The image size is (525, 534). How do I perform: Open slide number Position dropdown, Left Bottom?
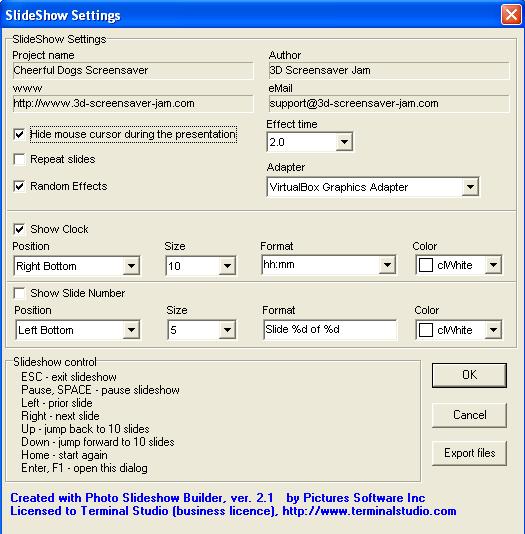tap(131, 330)
